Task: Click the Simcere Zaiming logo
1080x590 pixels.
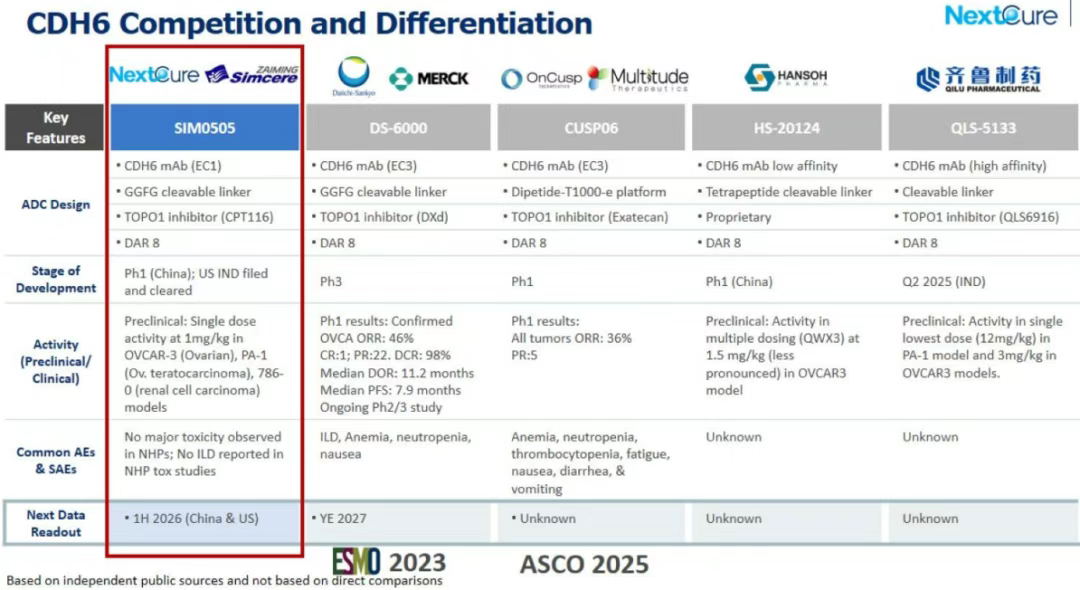Action: 252,74
